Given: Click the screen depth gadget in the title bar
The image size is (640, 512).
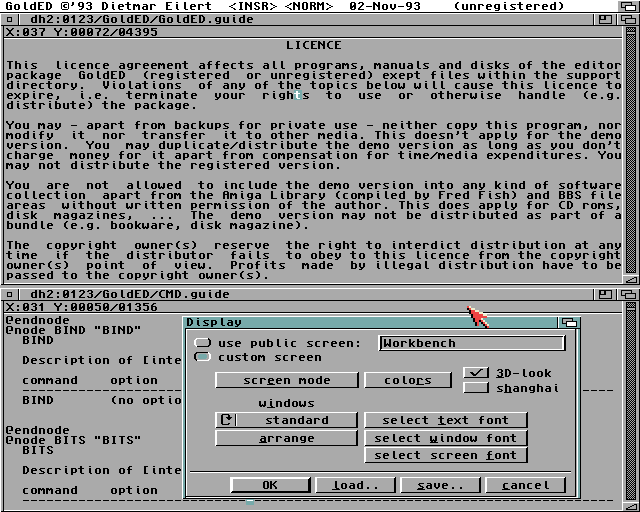Looking at the screenshot, I should [629, 6].
